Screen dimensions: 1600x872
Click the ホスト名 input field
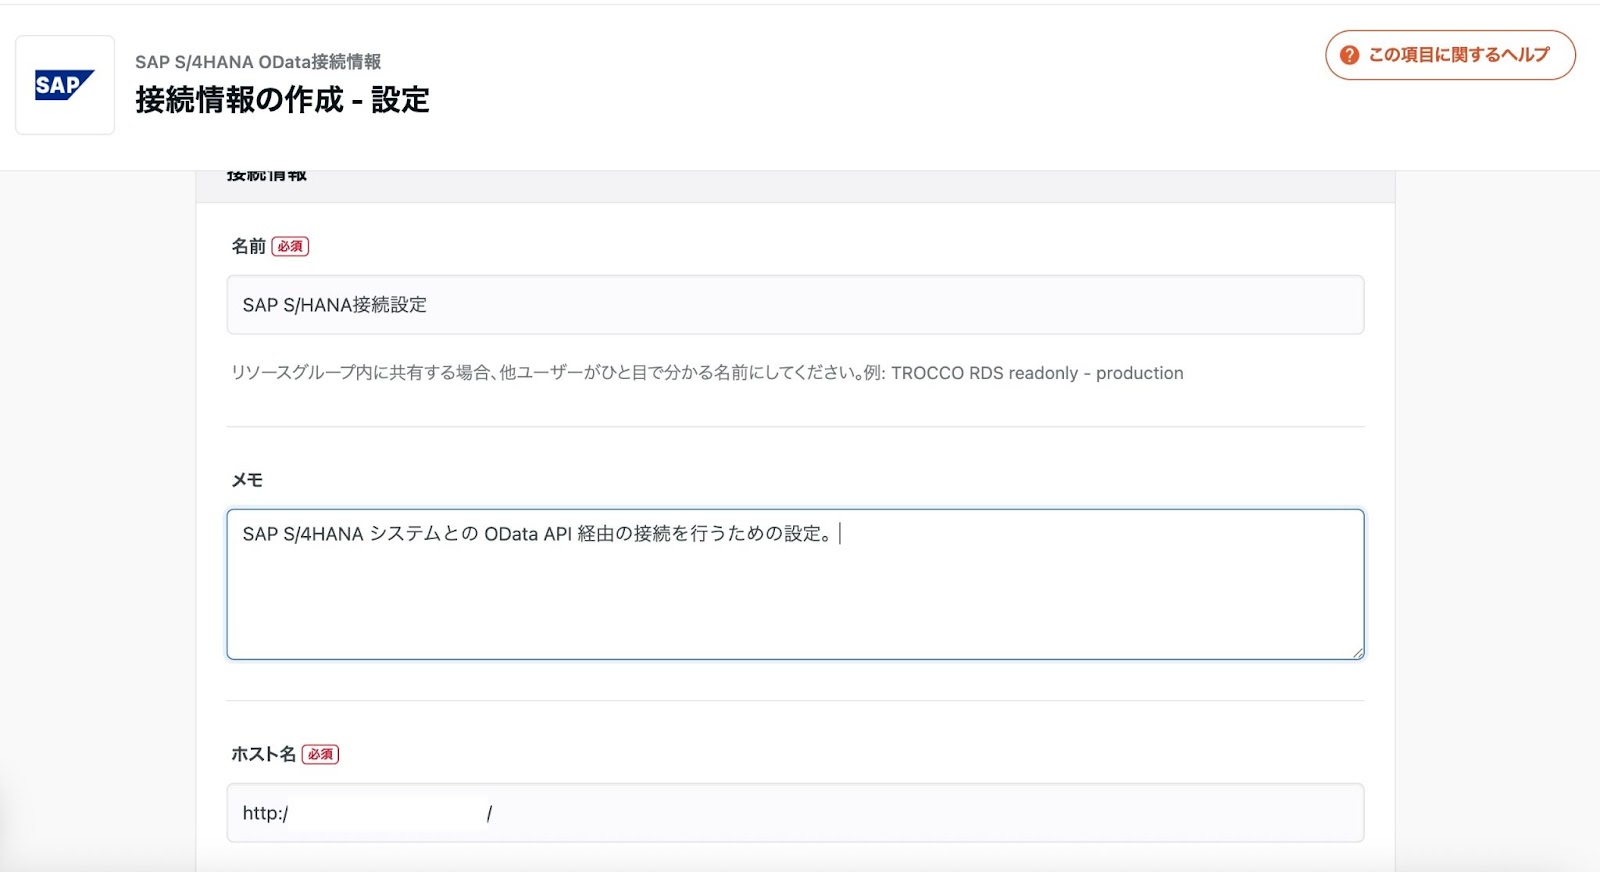795,813
